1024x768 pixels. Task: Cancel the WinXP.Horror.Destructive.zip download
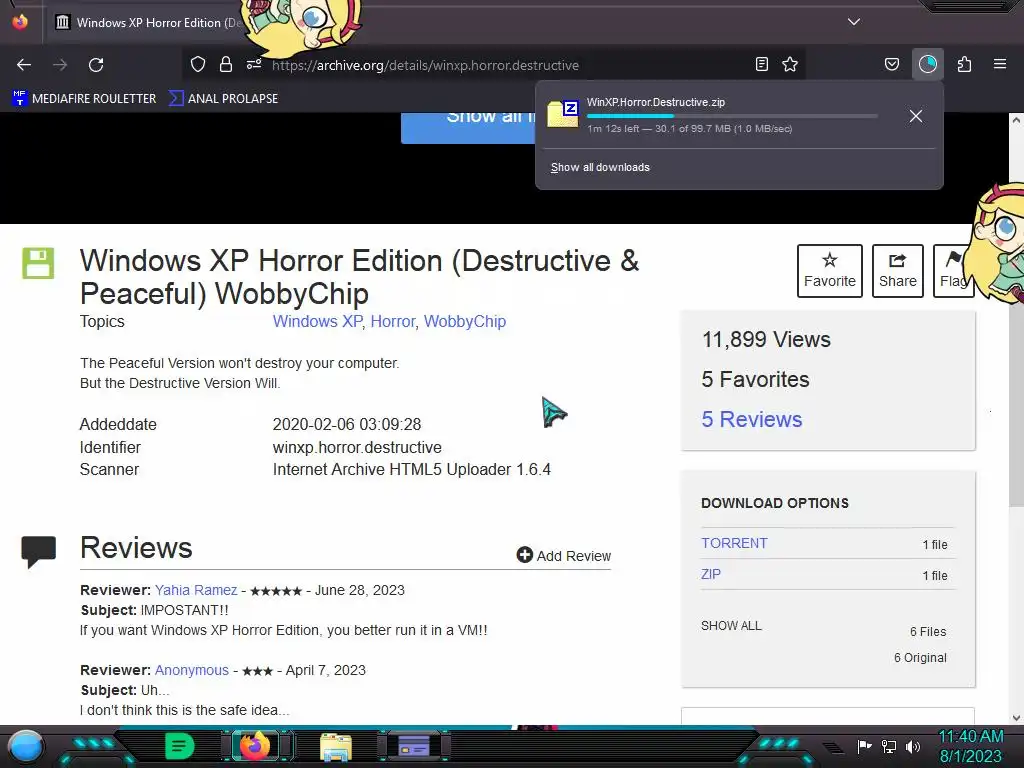pos(916,116)
